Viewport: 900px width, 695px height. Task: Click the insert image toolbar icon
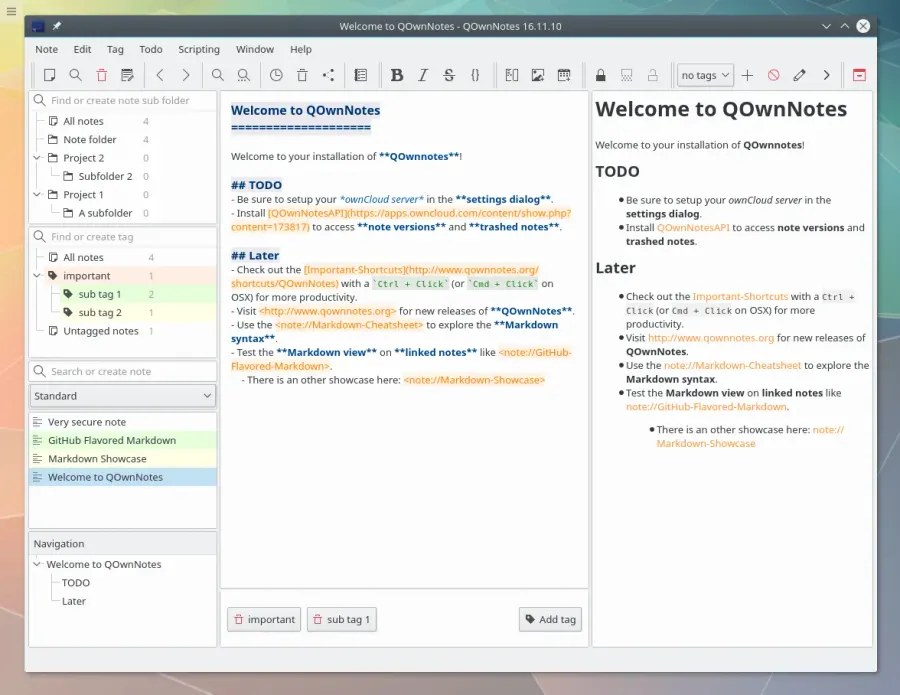pyautogui.click(x=538, y=75)
